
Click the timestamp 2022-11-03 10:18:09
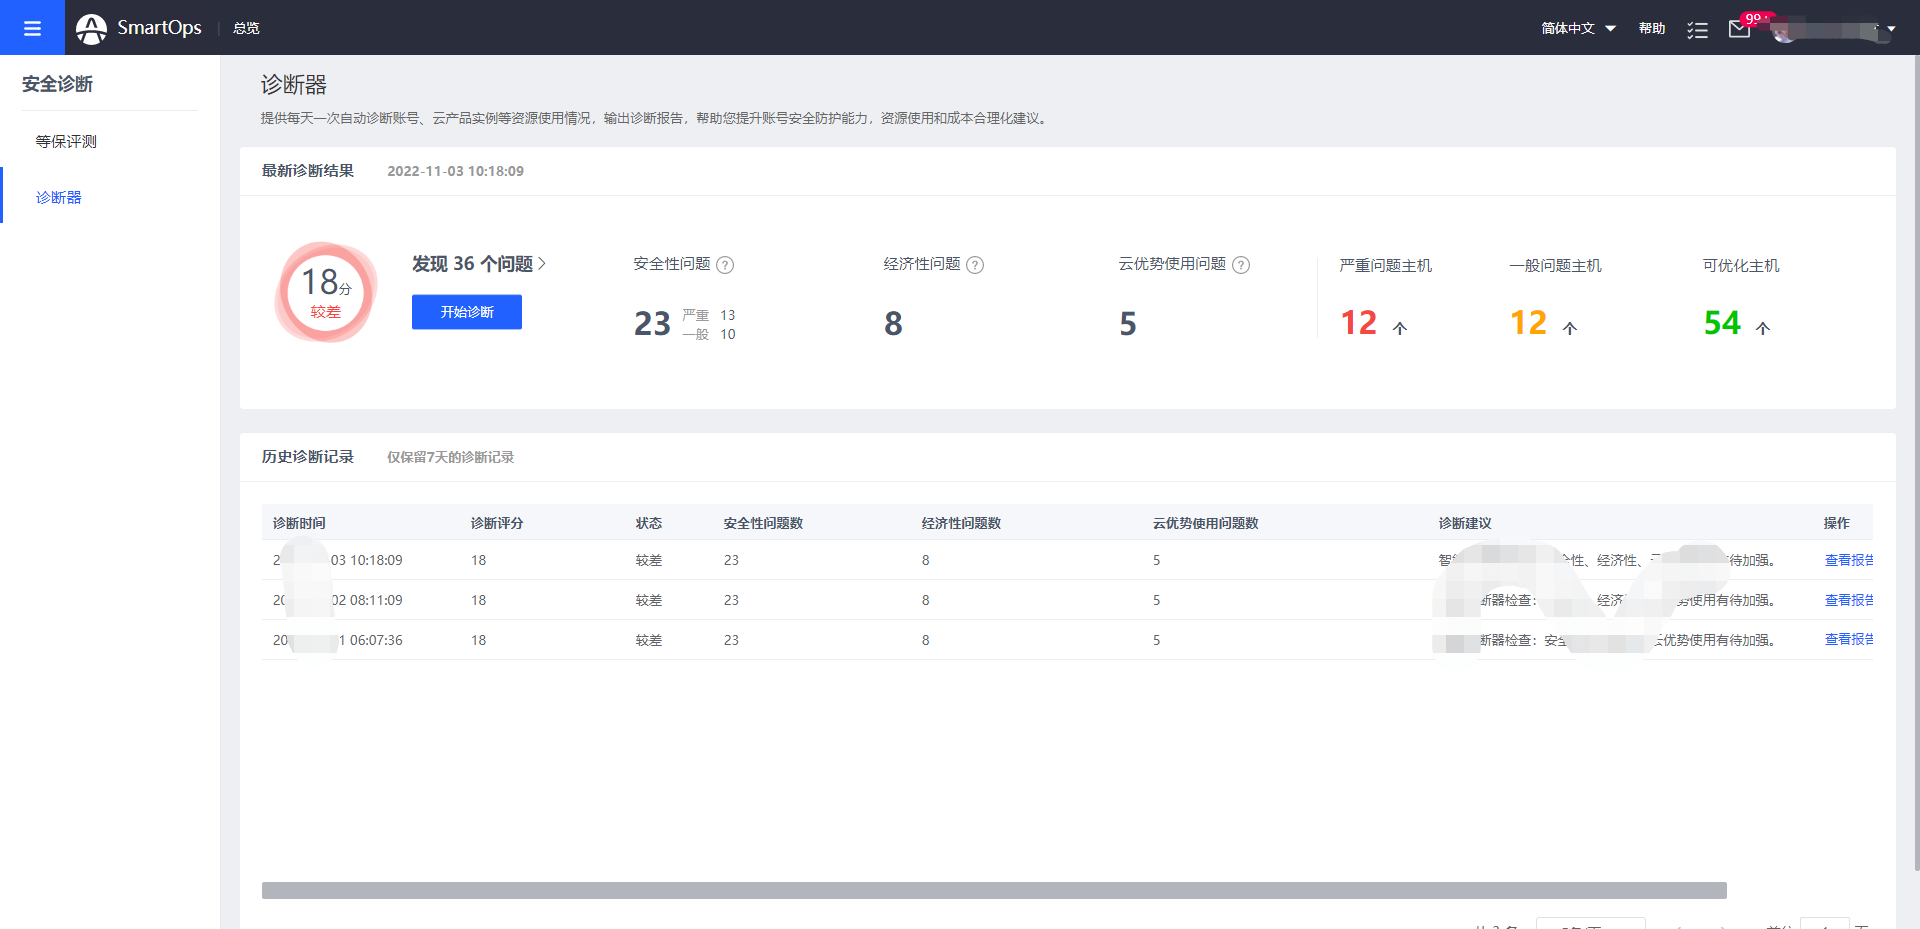[455, 171]
